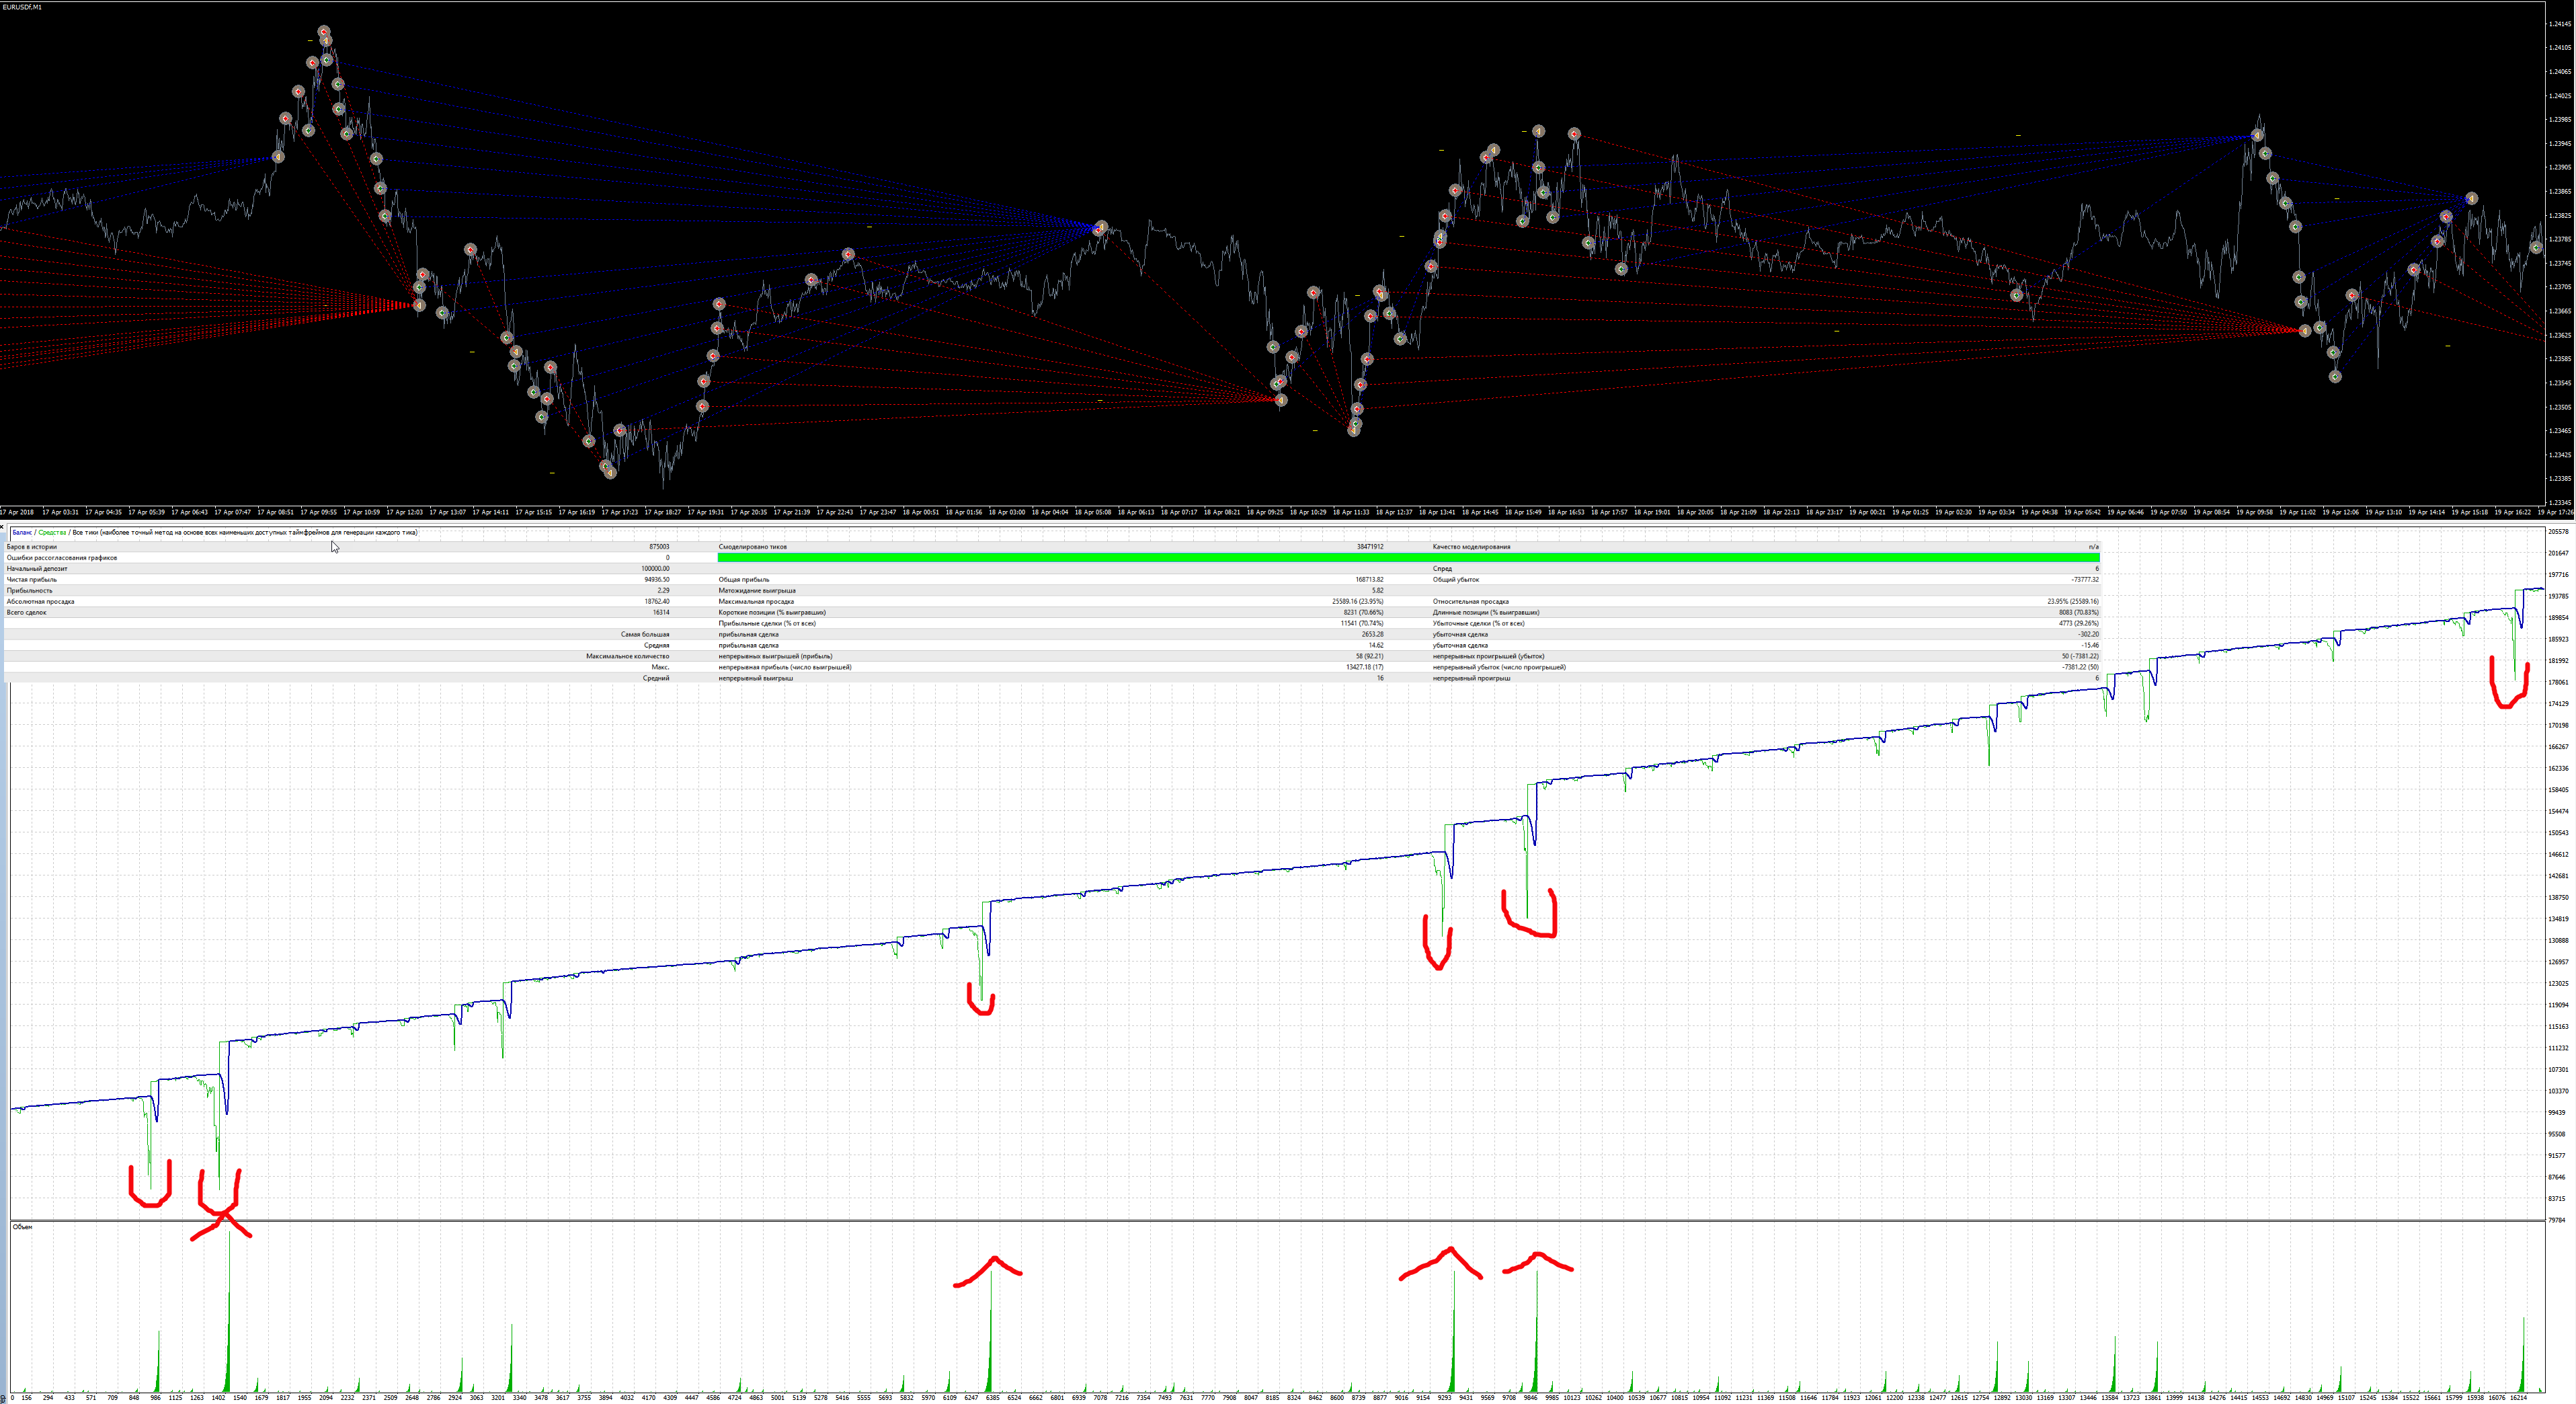Viewport: 2576px width, 1404px height.
Task: Click relative drawdown value 23.95% (25589.16)
Action: pyautogui.click(x=2073, y=602)
